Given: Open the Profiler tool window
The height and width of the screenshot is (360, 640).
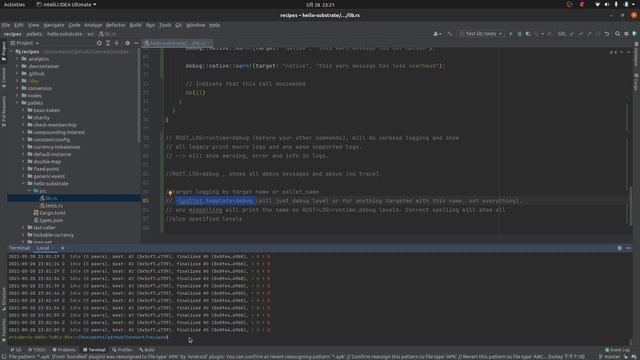Looking at the screenshot, I should click(x=122, y=350).
